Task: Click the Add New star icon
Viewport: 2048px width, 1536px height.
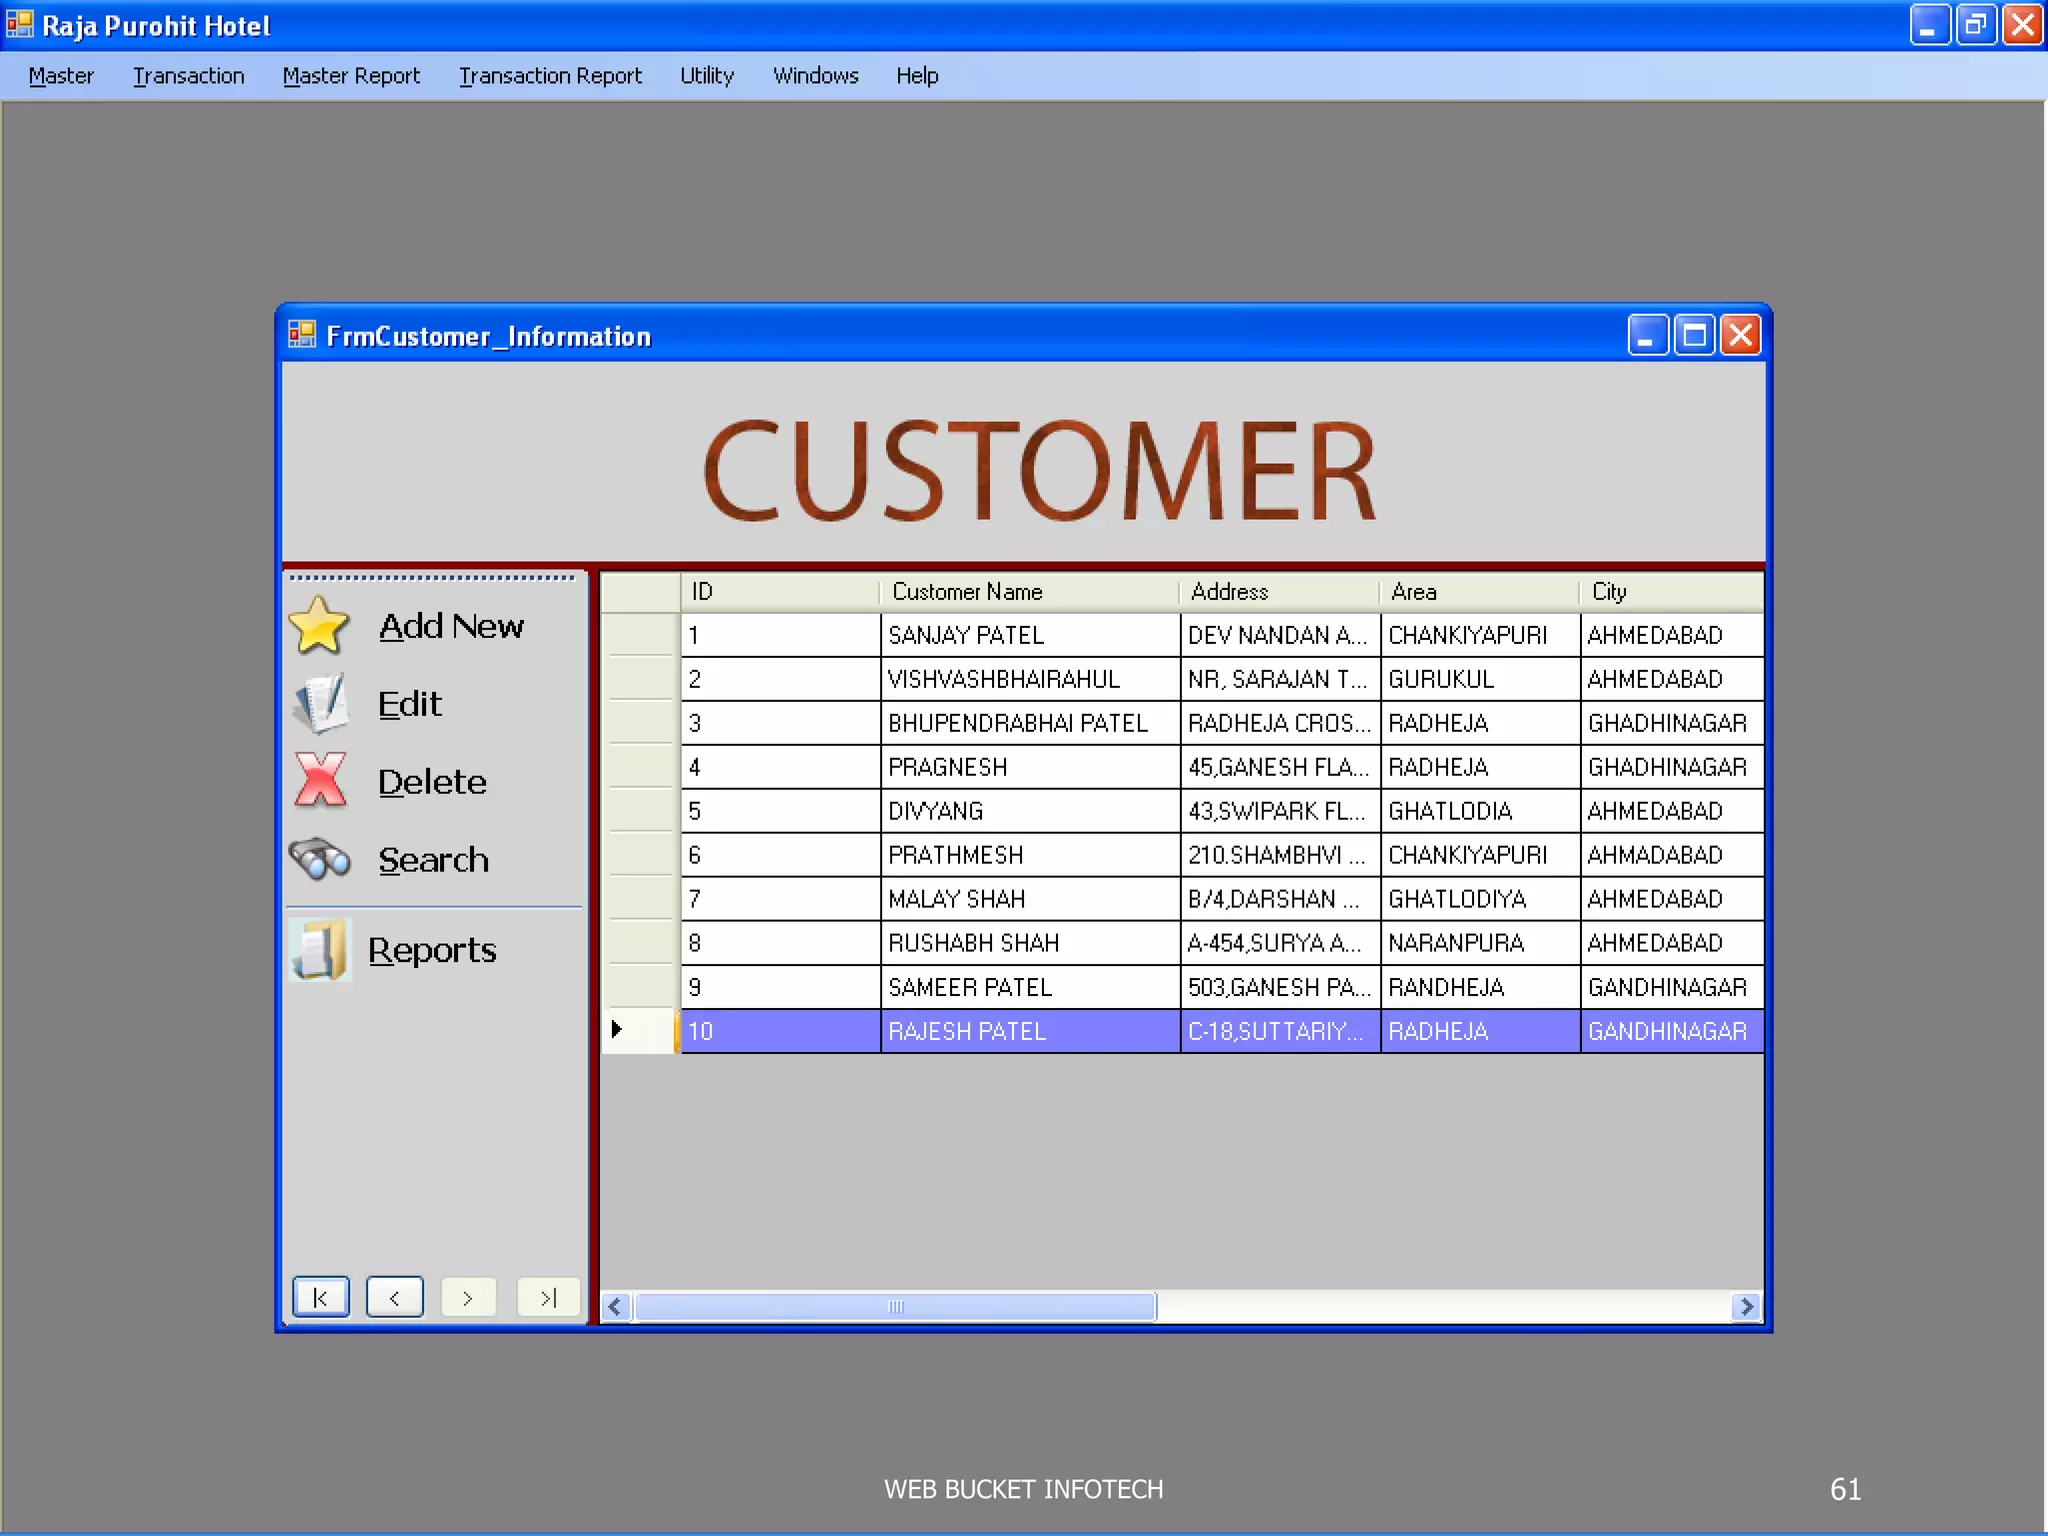Action: click(x=319, y=625)
